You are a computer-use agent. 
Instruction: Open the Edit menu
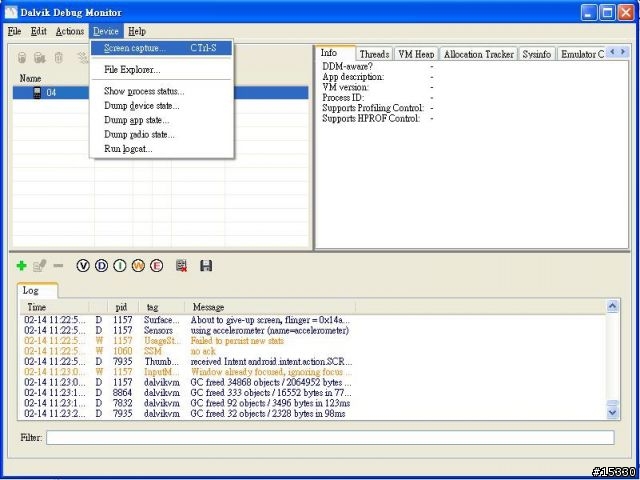(x=39, y=31)
